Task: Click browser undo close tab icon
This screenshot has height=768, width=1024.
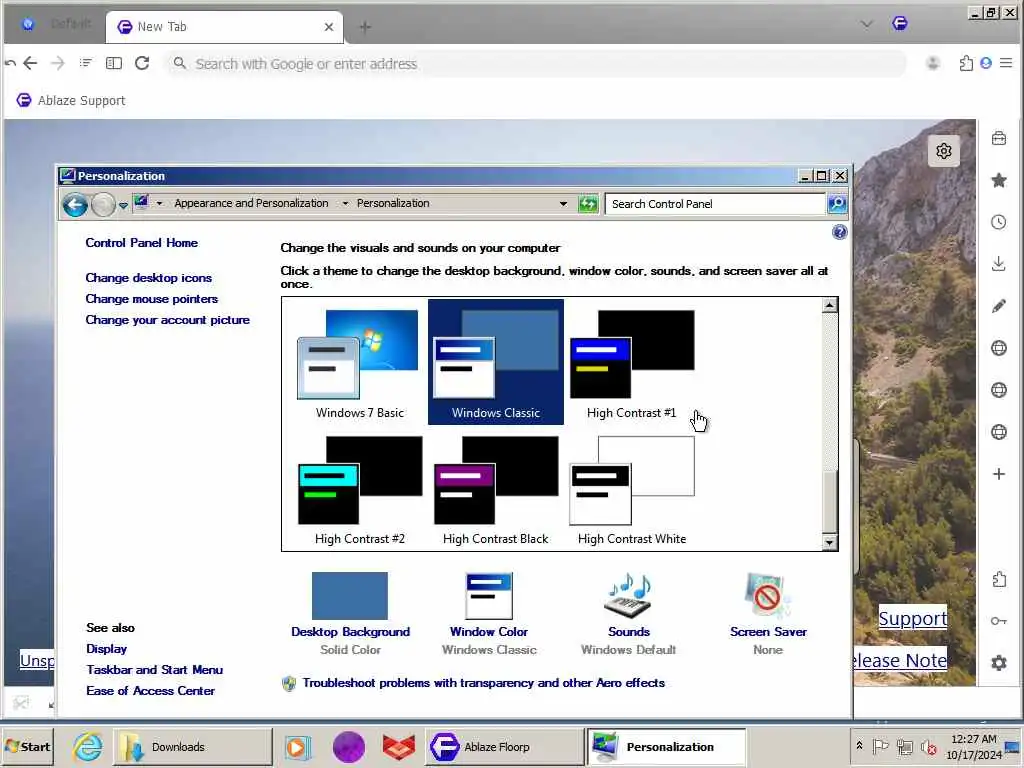Action: click(10, 63)
